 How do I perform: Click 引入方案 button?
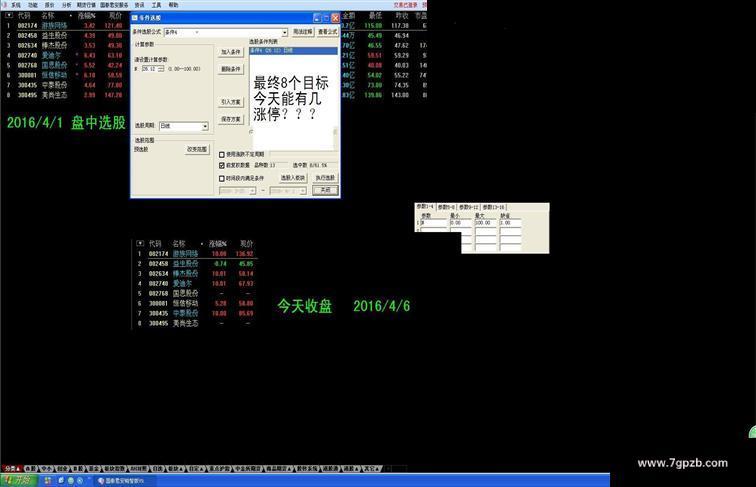point(230,102)
